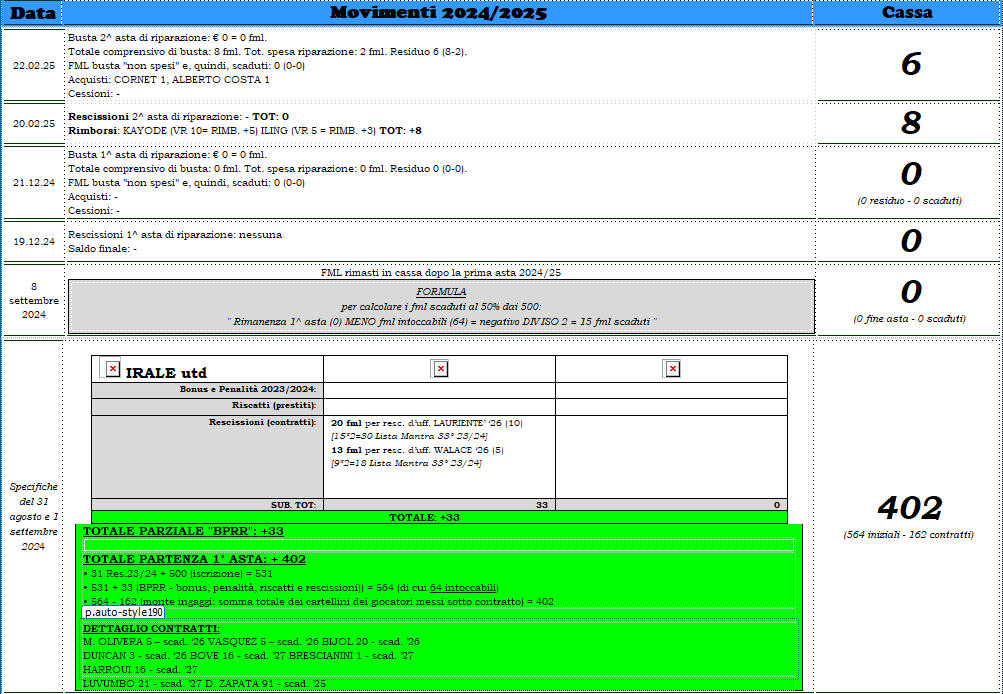Image resolution: width=1003 pixels, height=694 pixels.
Task: Click the "HARROUI 16 - scad. '27" line
Action: 141,670
